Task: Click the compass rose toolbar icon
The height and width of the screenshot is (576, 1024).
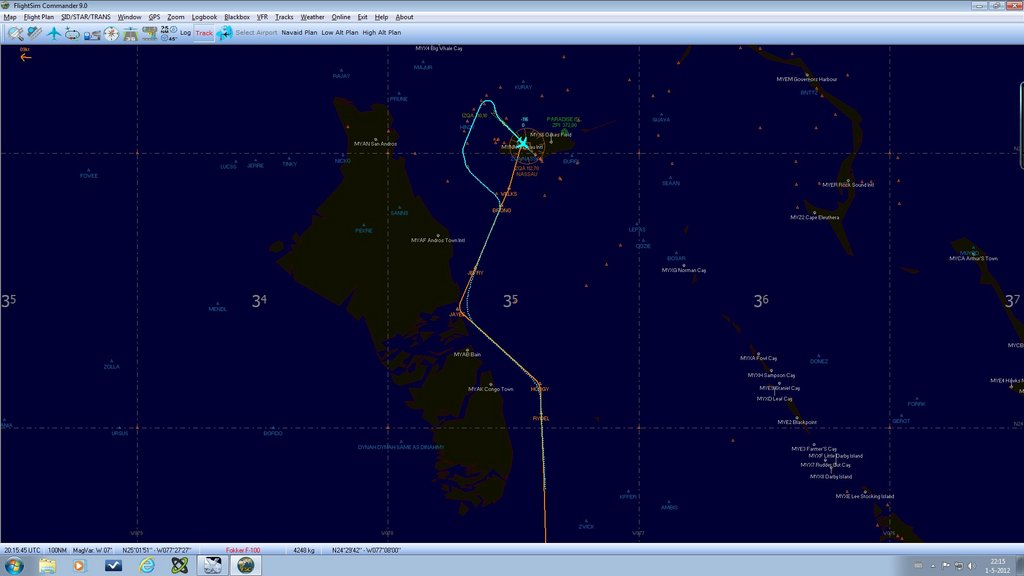Action: click(x=111, y=33)
